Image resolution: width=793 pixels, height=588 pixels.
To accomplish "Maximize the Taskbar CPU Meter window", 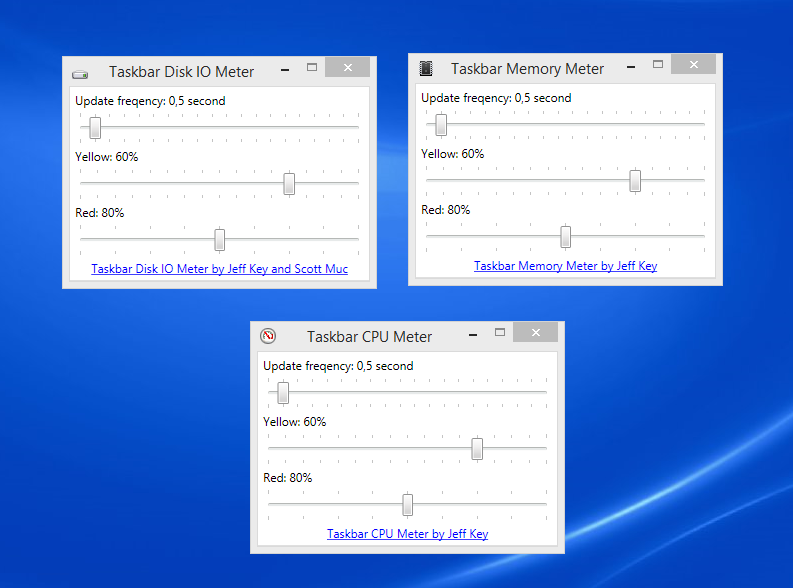I will pos(500,332).
